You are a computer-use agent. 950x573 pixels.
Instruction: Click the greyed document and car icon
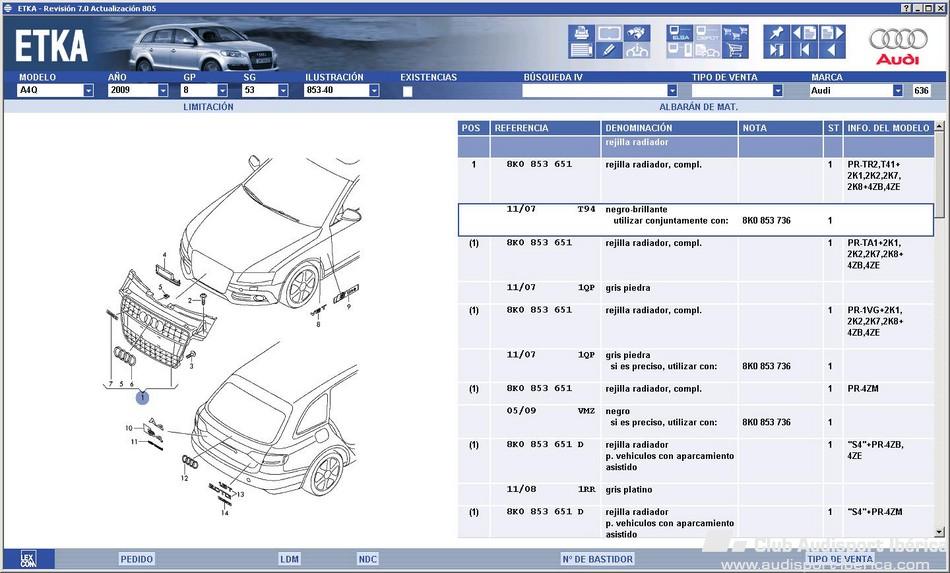(x=707, y=50)
